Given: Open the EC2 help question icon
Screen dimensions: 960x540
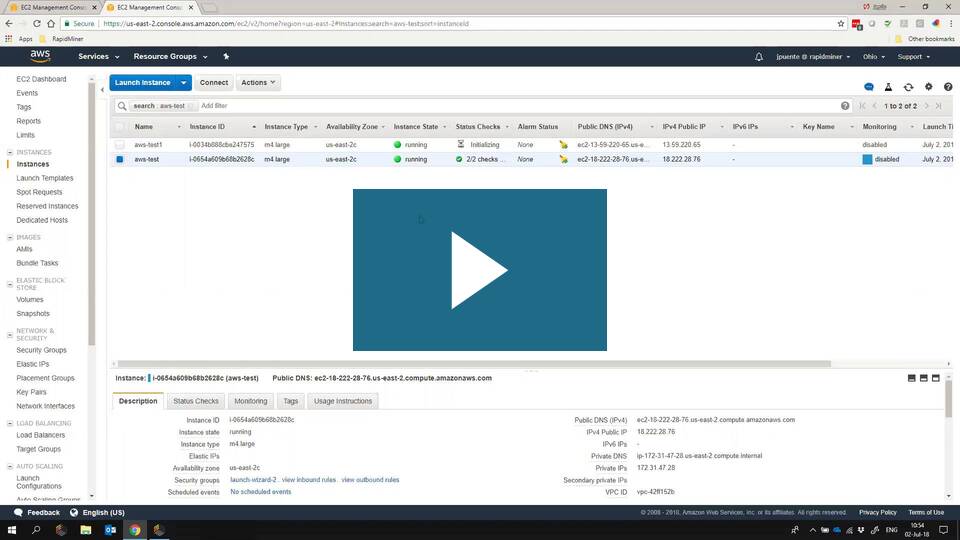Looking at the screenshot, I should click(948, 87).
